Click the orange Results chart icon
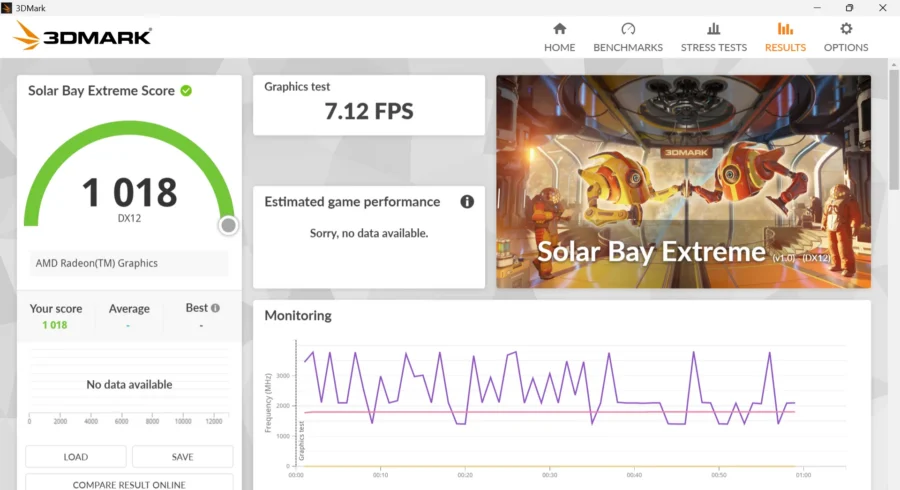 click(785, 29)
